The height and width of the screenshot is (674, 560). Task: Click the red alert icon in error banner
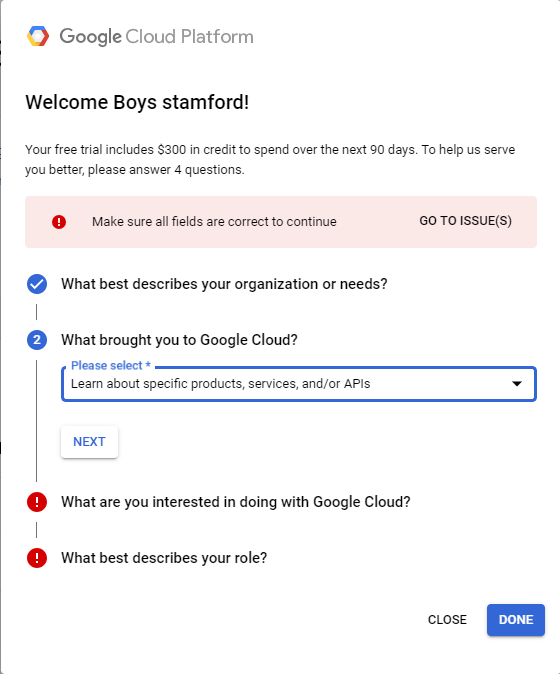59,222
